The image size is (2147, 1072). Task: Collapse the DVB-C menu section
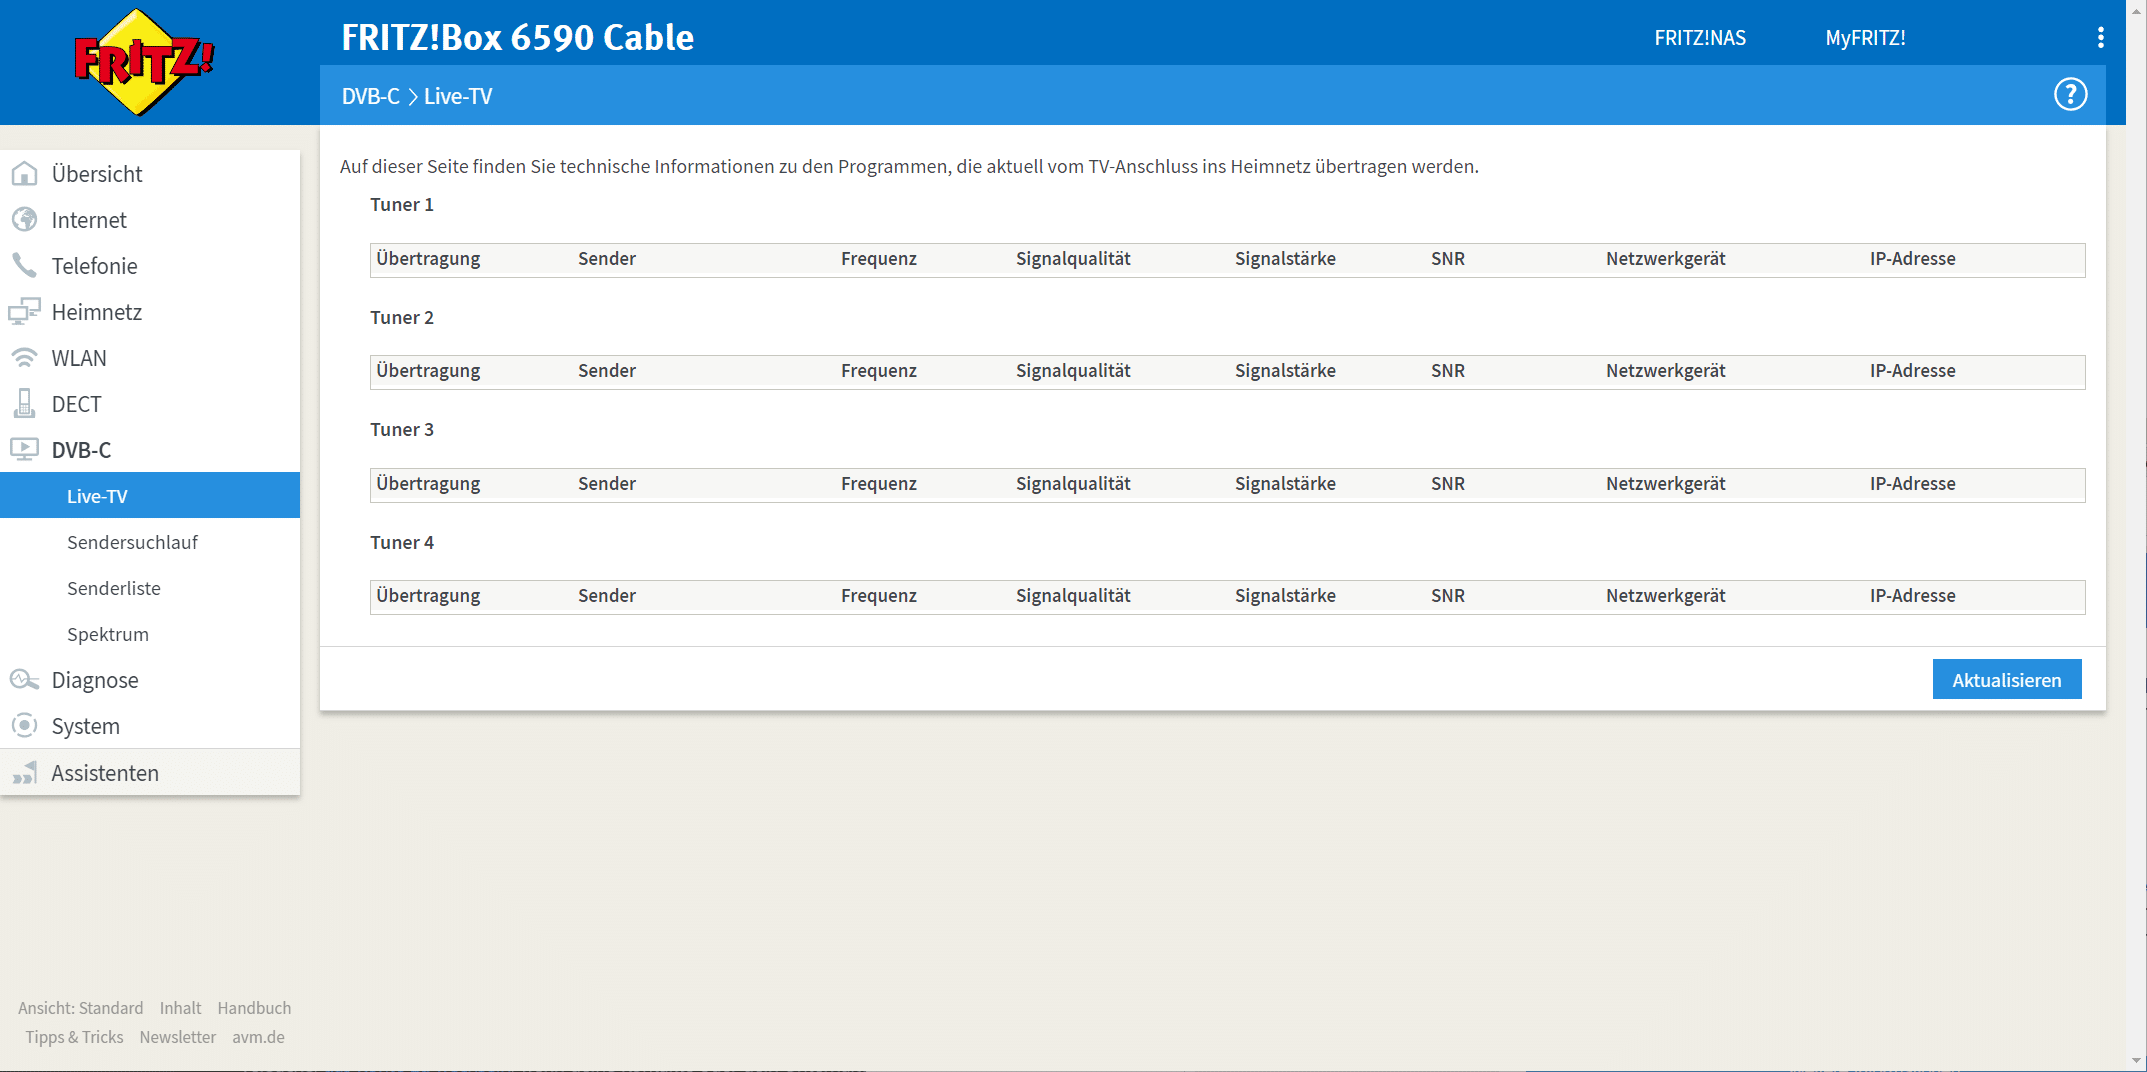(x=81, y=450)
